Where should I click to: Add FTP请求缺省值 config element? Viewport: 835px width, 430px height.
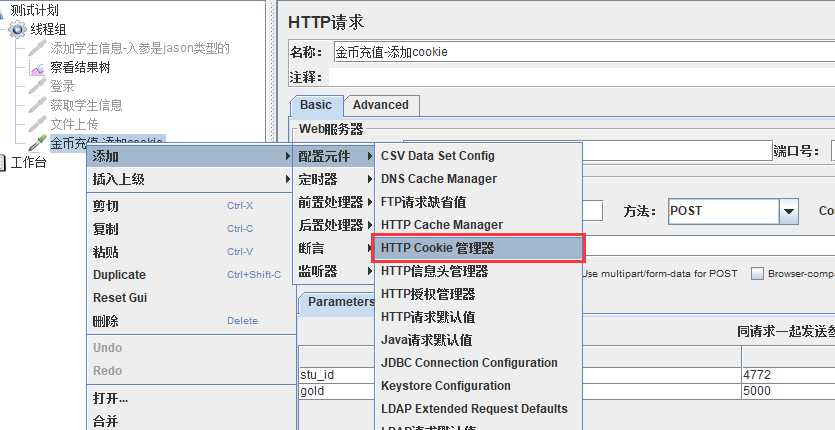click(478, 202)
